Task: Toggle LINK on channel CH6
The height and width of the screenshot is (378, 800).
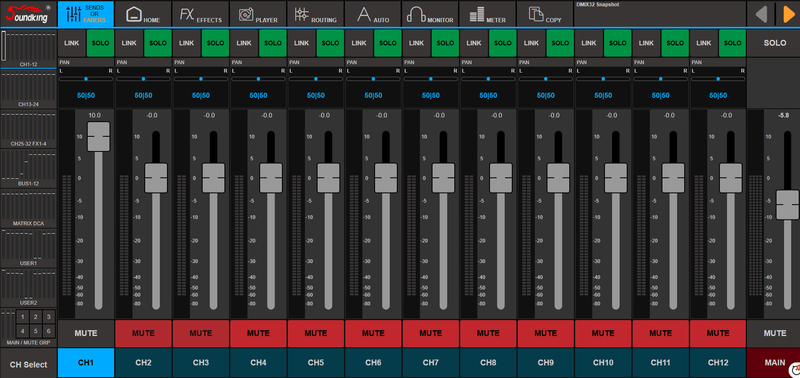Action: coord(359,43)
